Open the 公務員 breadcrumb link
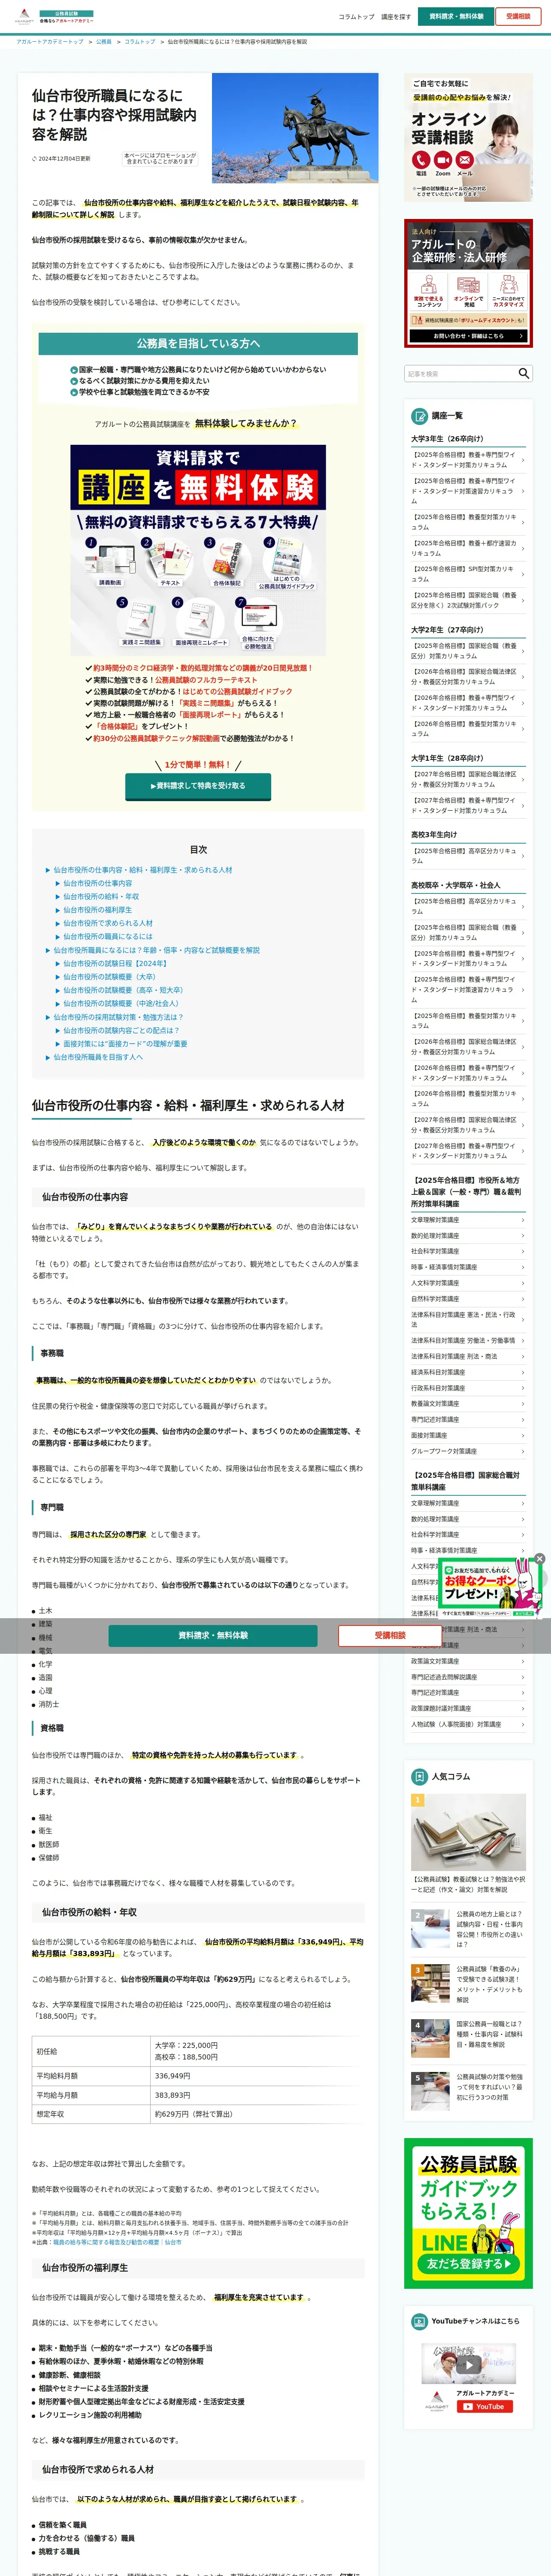Image resolution: width=551 pixels, height=2576 pixels. [104, 42]
